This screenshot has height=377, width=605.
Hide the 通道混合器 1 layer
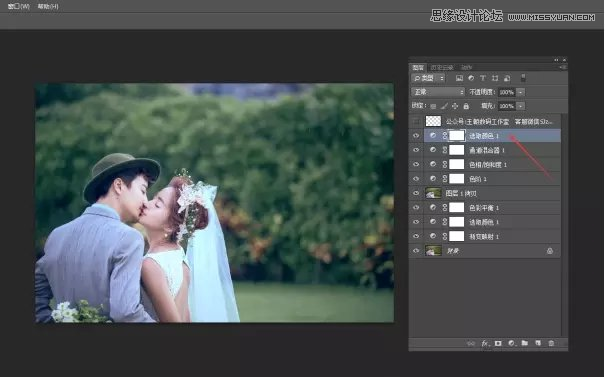click(416, 150)
